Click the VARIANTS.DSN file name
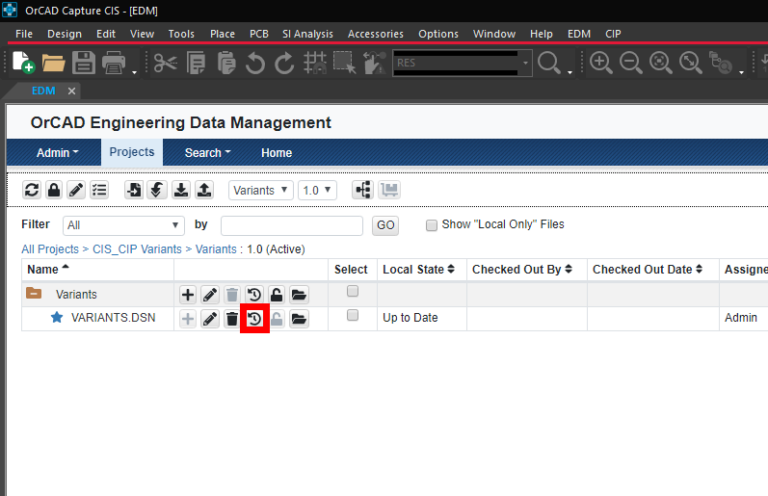This screenshot has width=768, height=496. (x=113, y=318)
